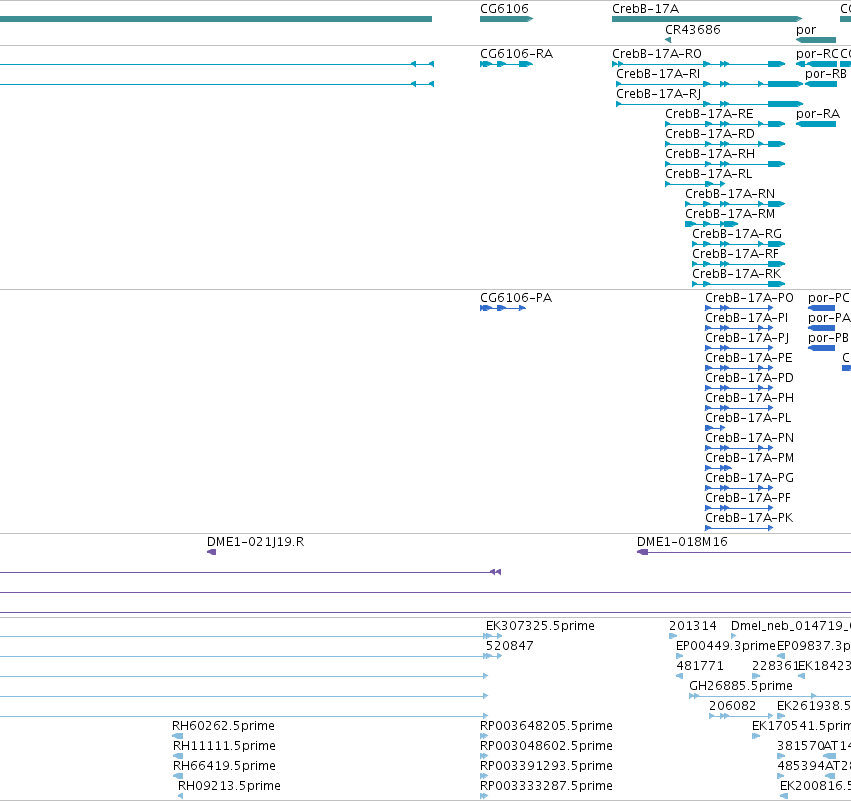
Task: Open the 381570 feature
Action: (x=800, y=746)
